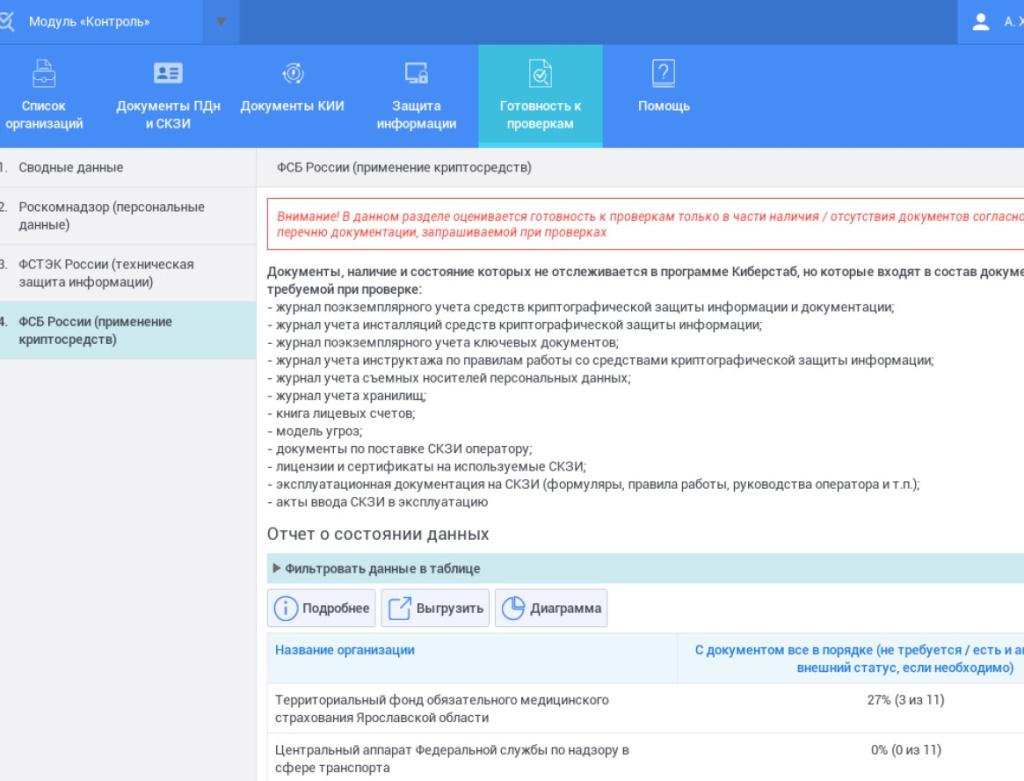1024x781 pixels.
Task: Open Помощь via the question mark icon
Action: point(663,72)
